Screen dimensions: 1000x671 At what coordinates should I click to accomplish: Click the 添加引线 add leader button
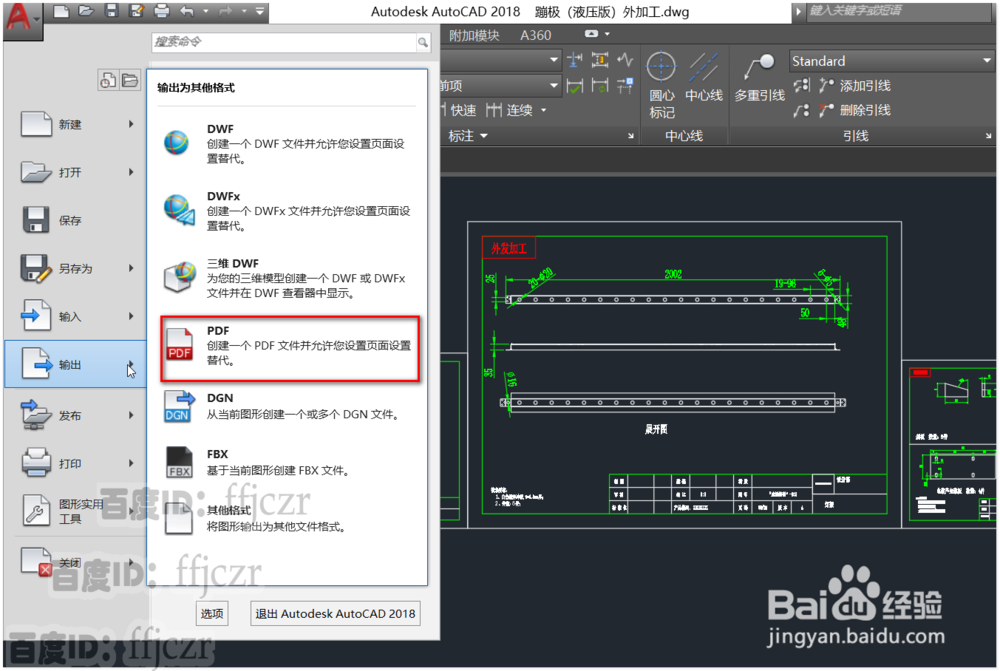pyautogui.click(x=855, y=85)
